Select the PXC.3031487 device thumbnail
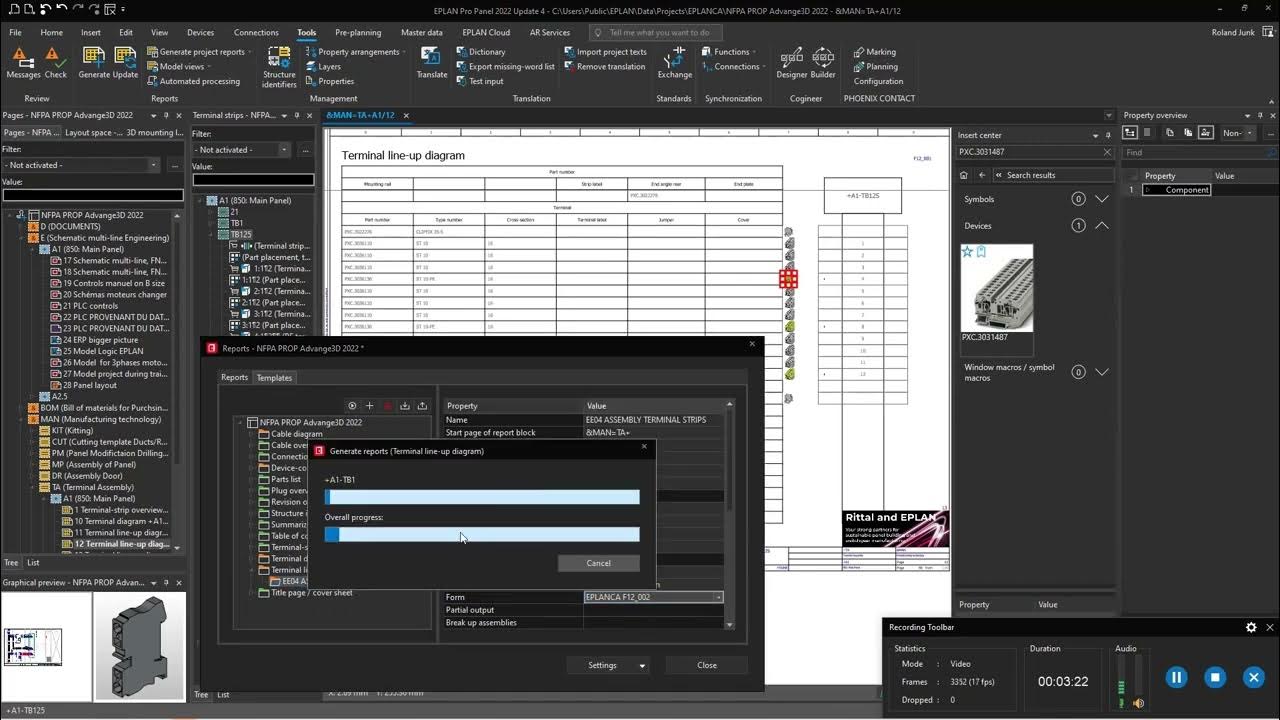The image size is (1280, 720). 996,288
